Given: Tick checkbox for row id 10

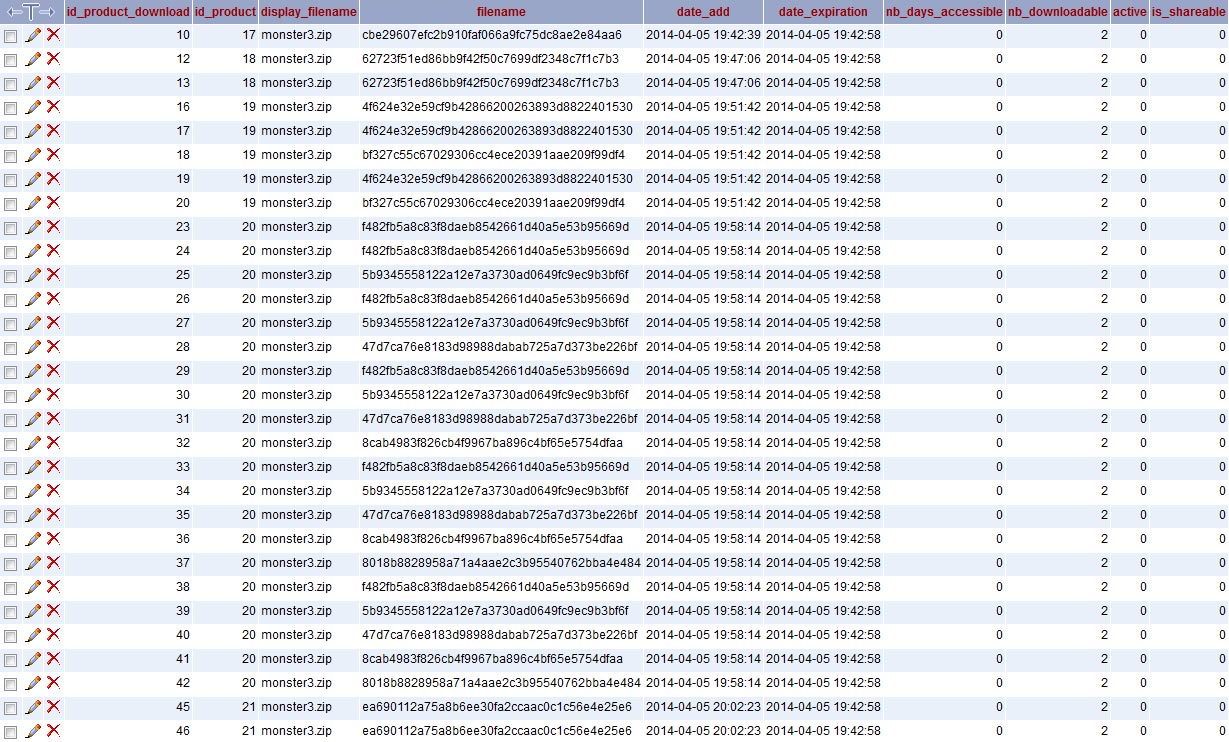Looking at the screenshot, I should pos(10,36).
